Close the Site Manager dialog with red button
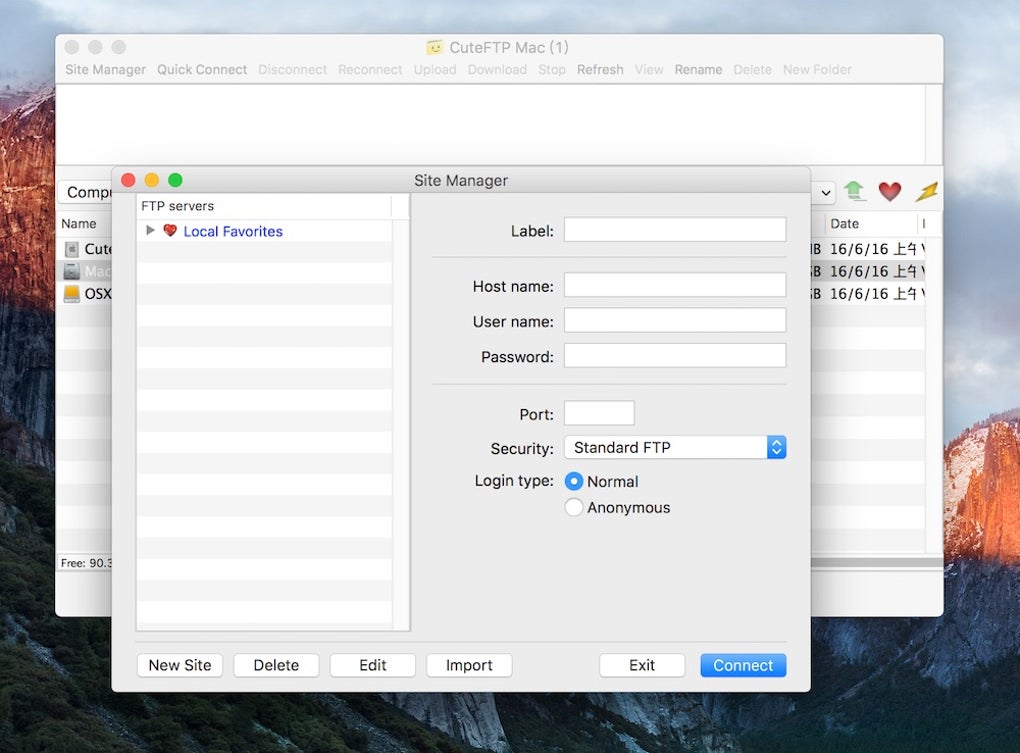This screenshot has height=753, width=1020. [x=128, y=180]
